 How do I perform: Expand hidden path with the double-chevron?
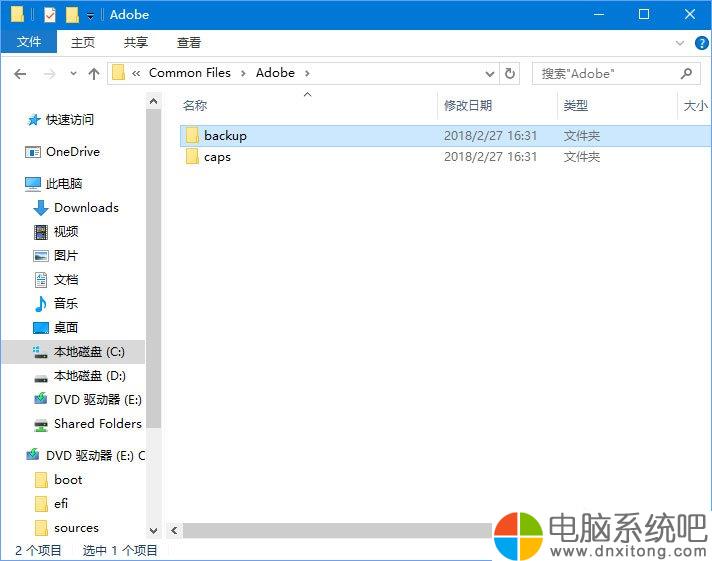136,73
